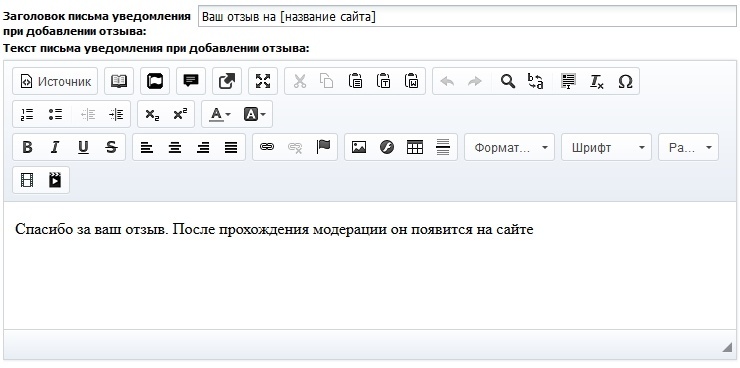740x368 pixels.
Task: Insert an image via picture icon
Action: pos(359,147)
